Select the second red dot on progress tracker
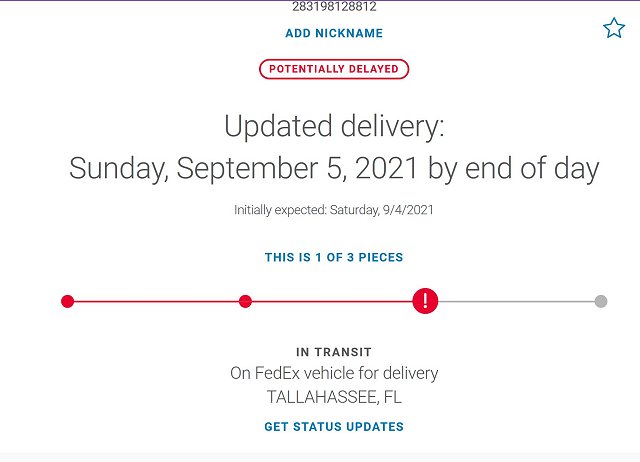The width and height of the screenshot is (640, 462). [x=245, y=302]
